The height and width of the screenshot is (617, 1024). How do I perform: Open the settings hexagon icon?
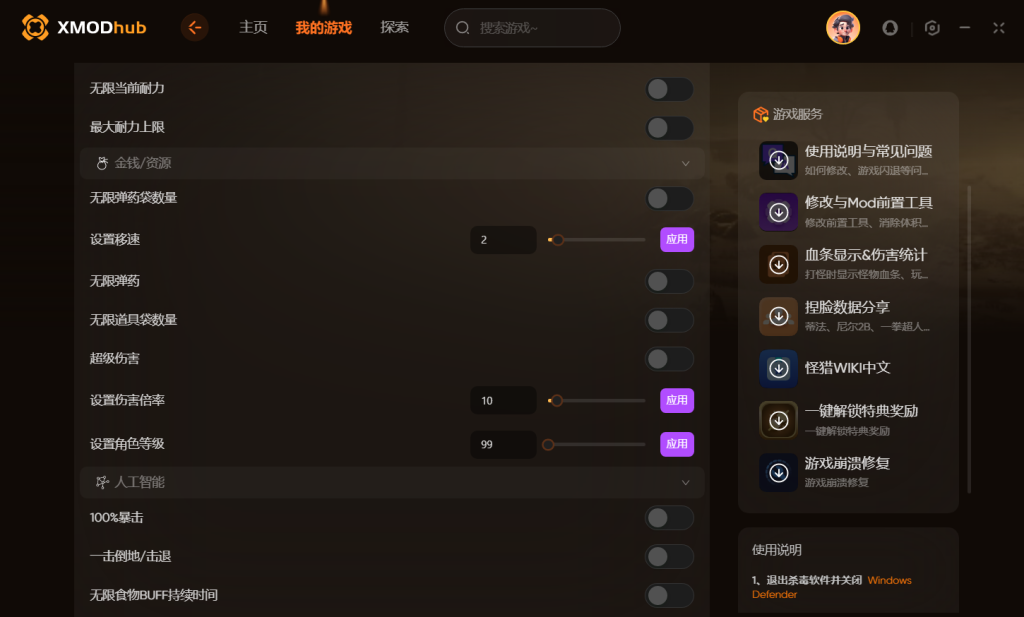932,28
